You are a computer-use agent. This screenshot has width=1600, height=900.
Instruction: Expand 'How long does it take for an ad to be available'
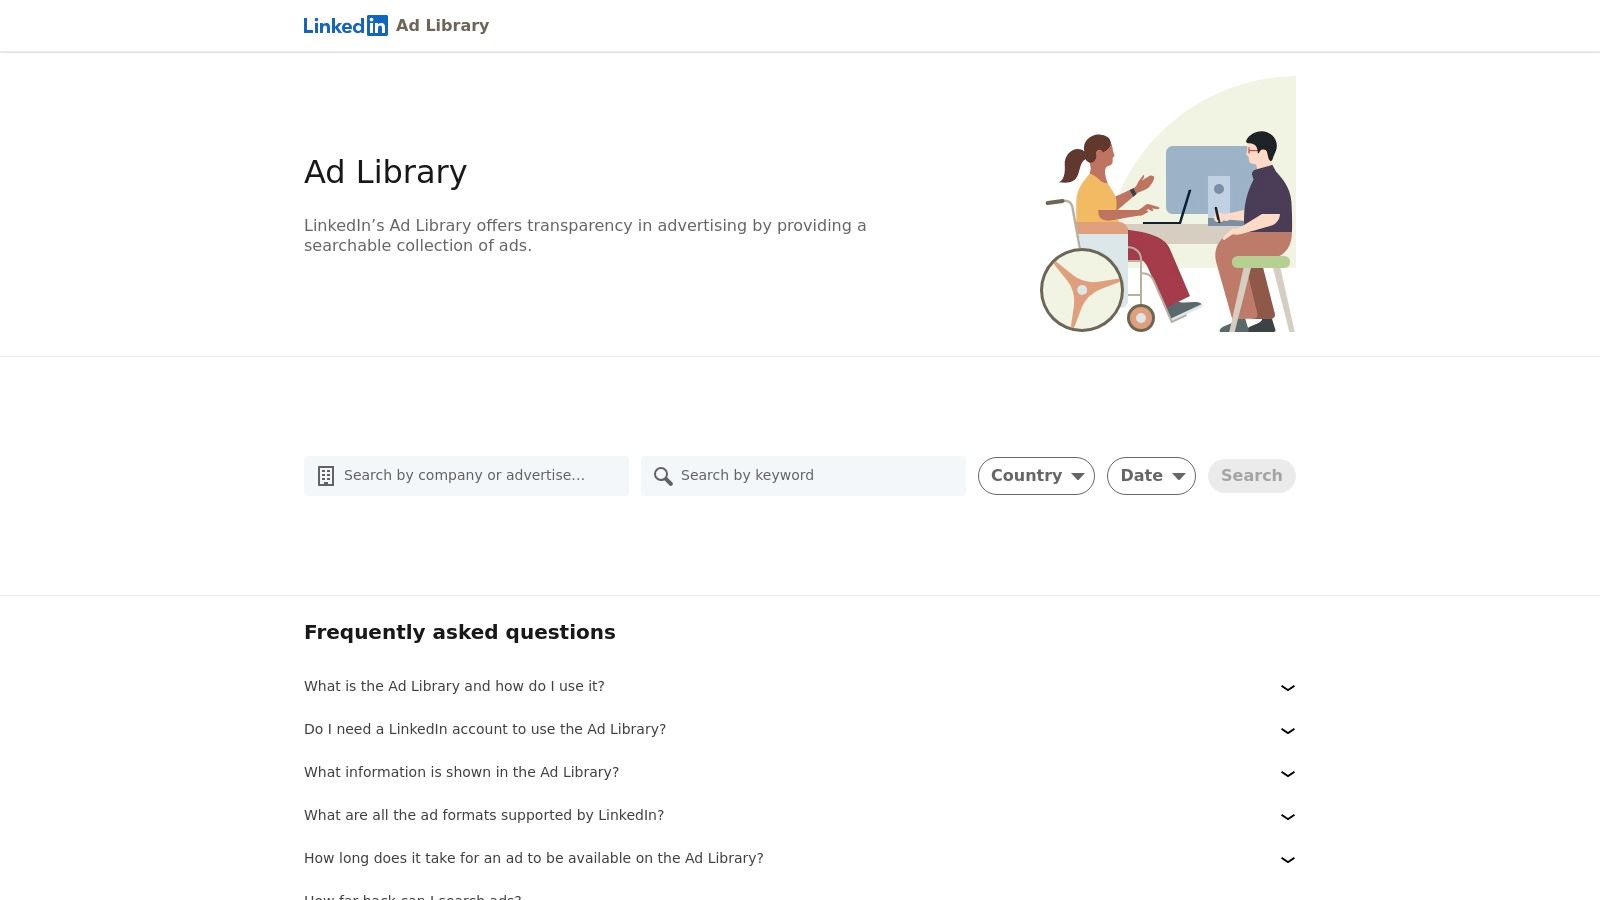(x=1287, y=859)
